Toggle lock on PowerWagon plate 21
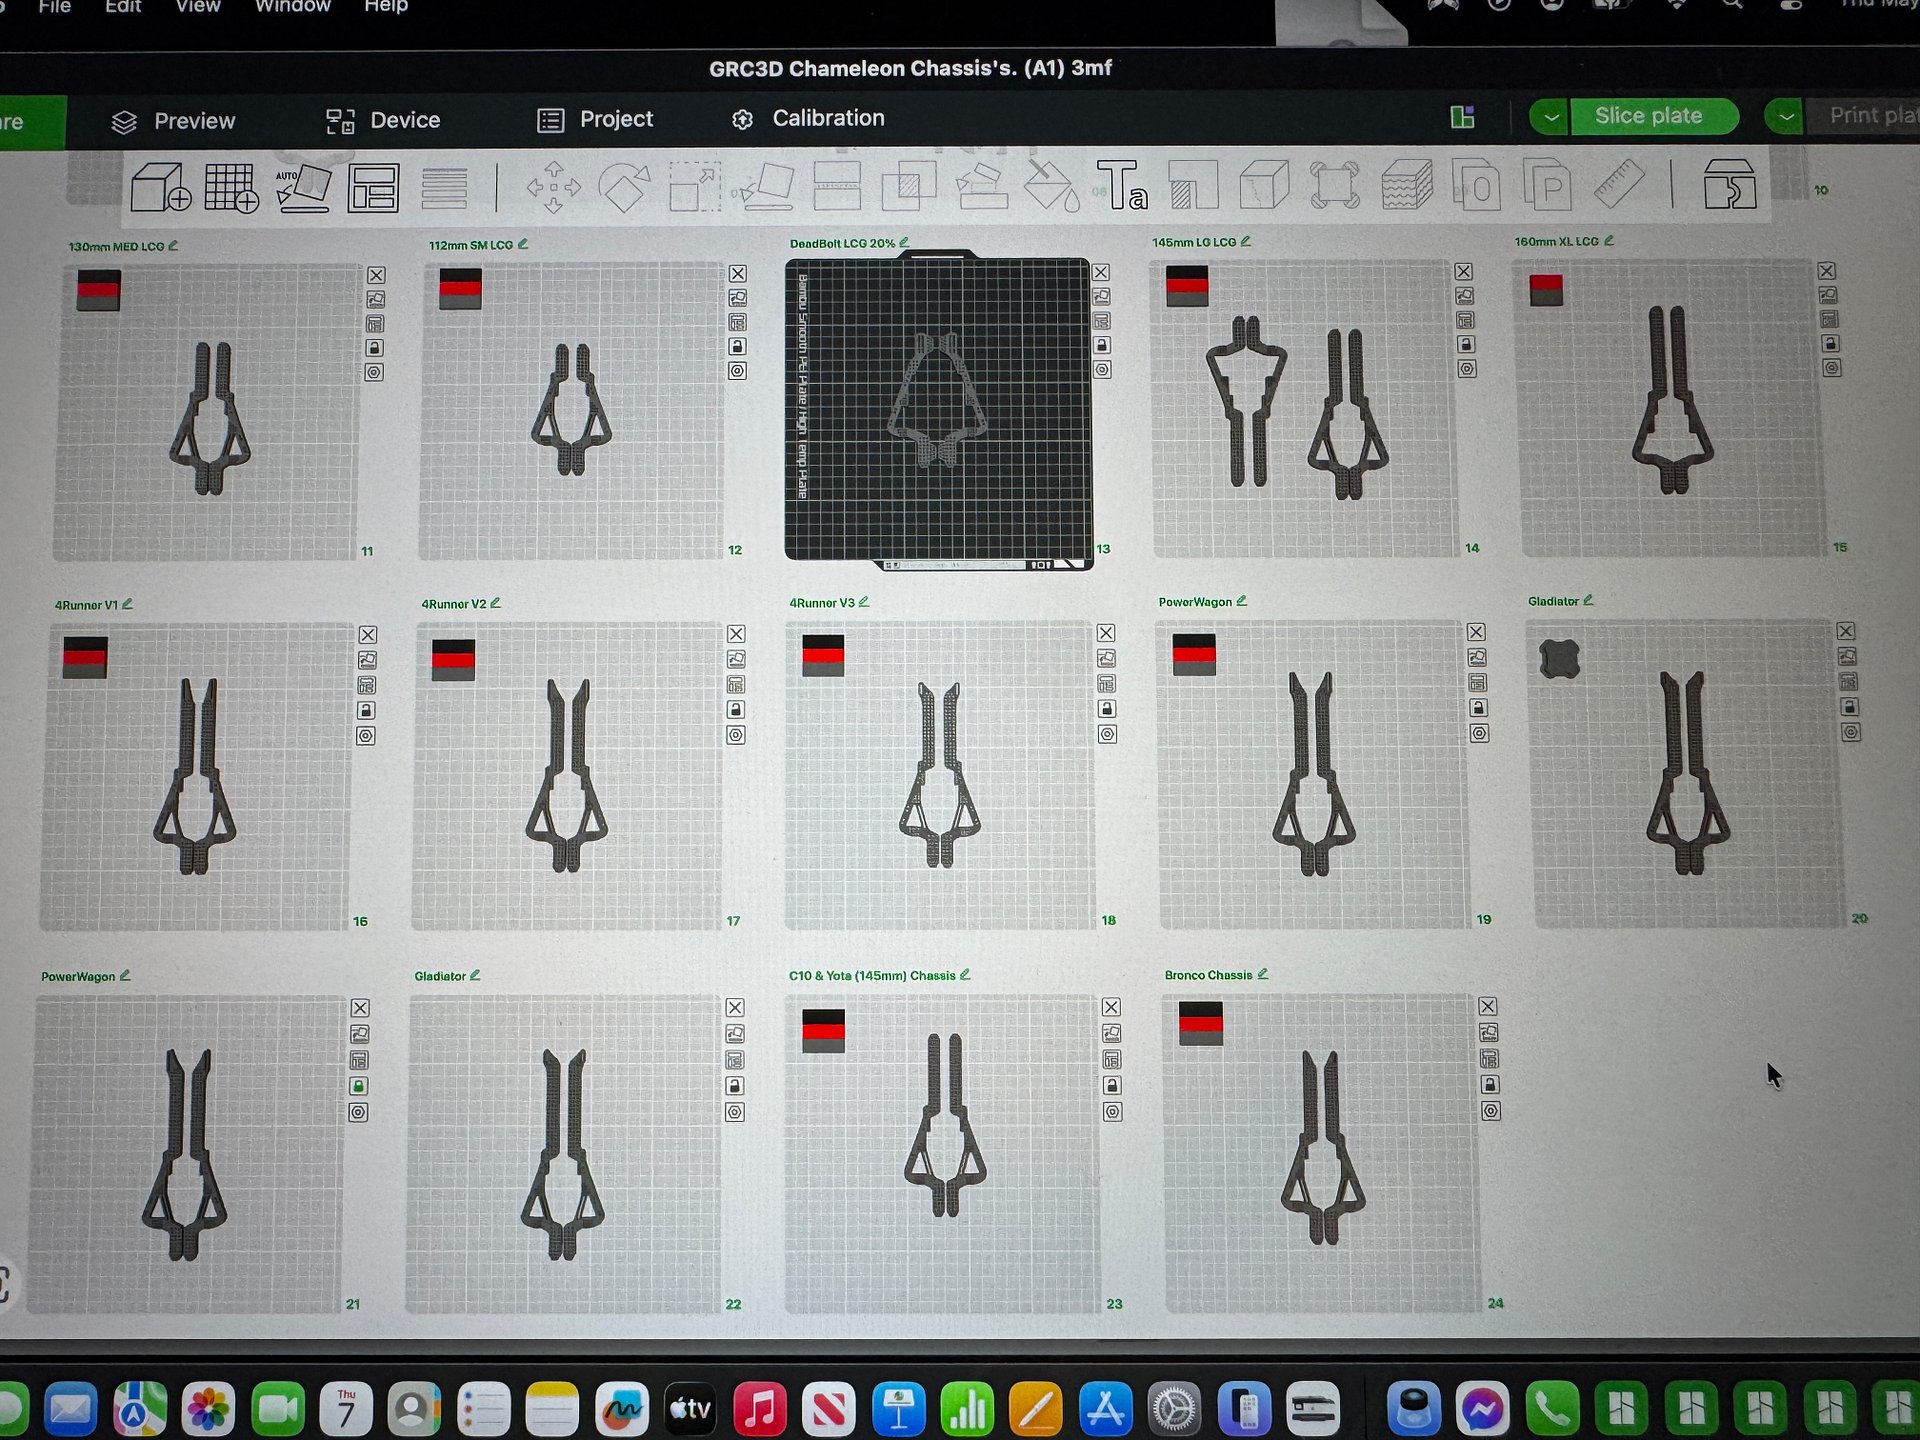1920x1440 pixels. pos(359,1086)
